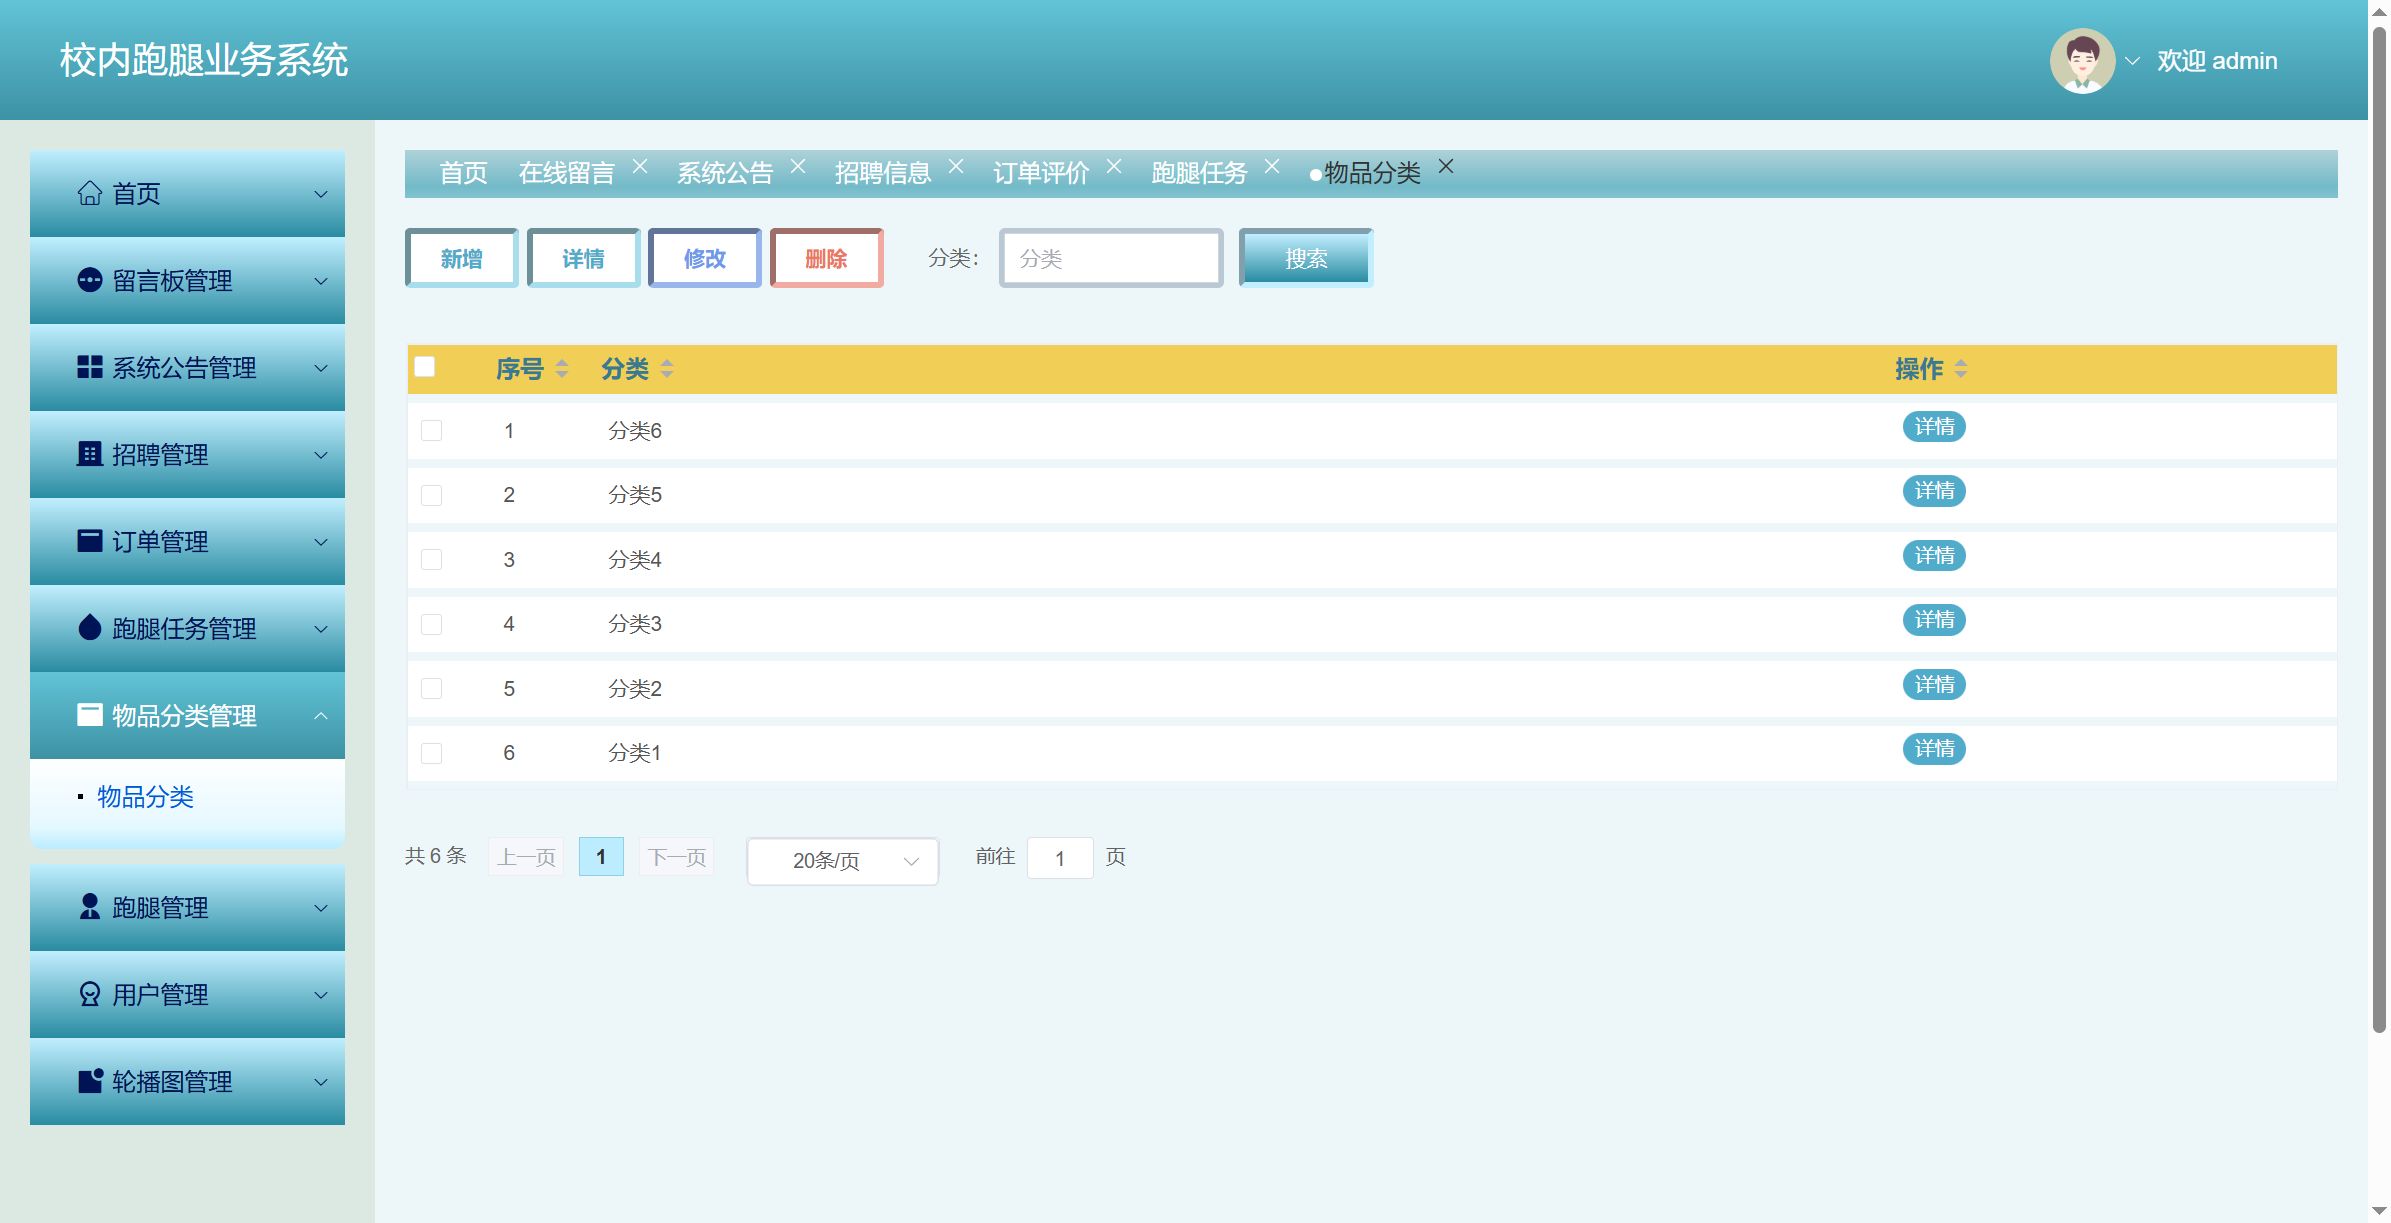Expand 用户管理 menu chevron
The height and width of the screenshot is (1223, 2391).
321,995
